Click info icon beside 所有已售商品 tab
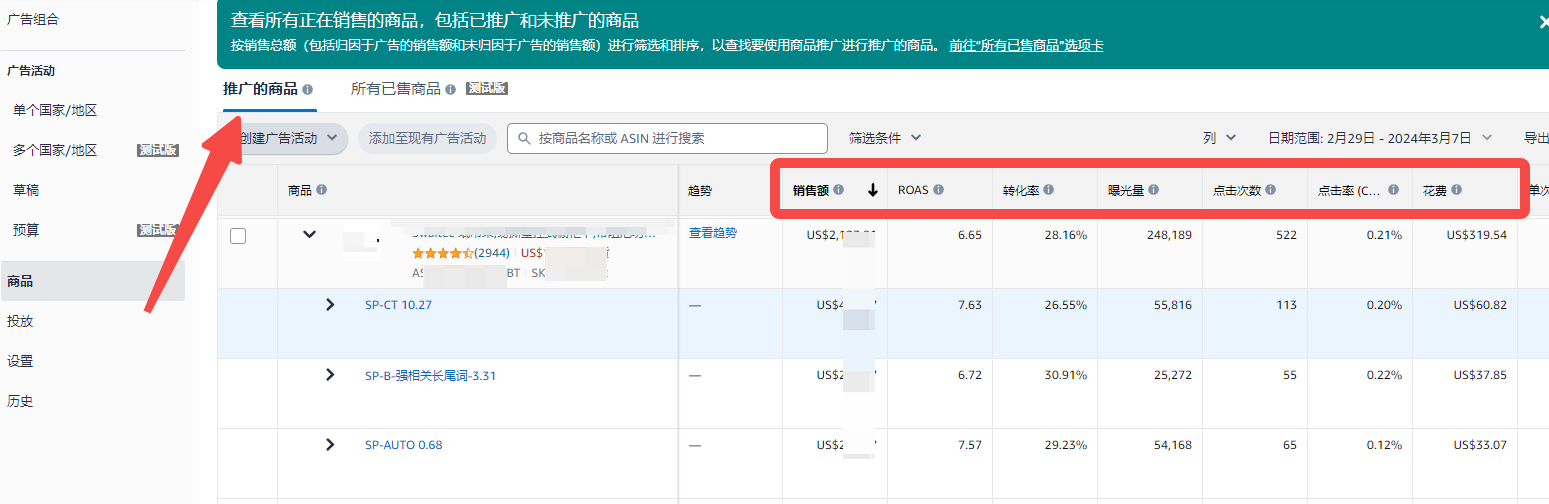The height and width of the screenshot is (504, 1549). click(451, 89)
